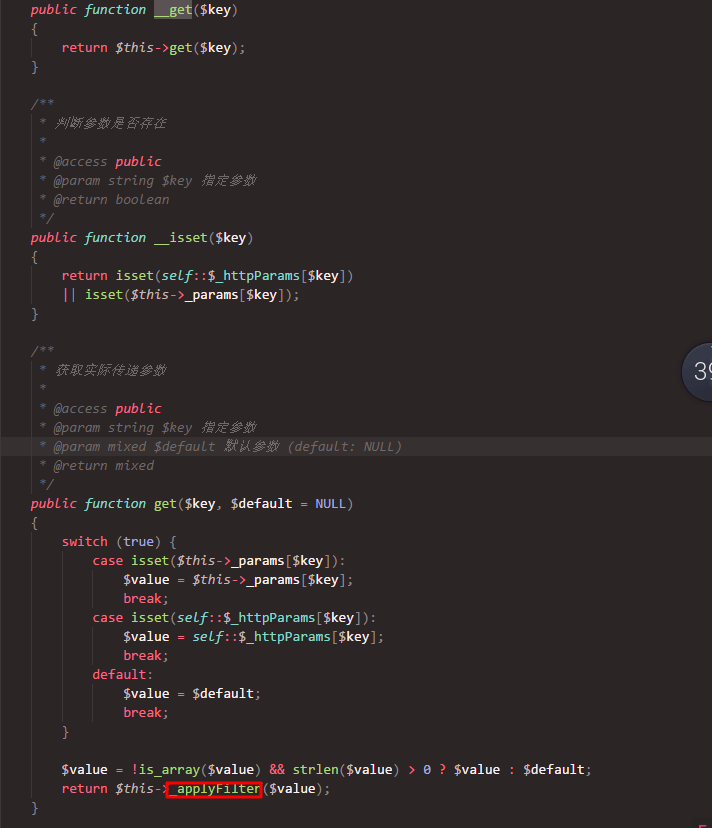
Task: Click the '&&' operator
Action: [x=277, y=770]
